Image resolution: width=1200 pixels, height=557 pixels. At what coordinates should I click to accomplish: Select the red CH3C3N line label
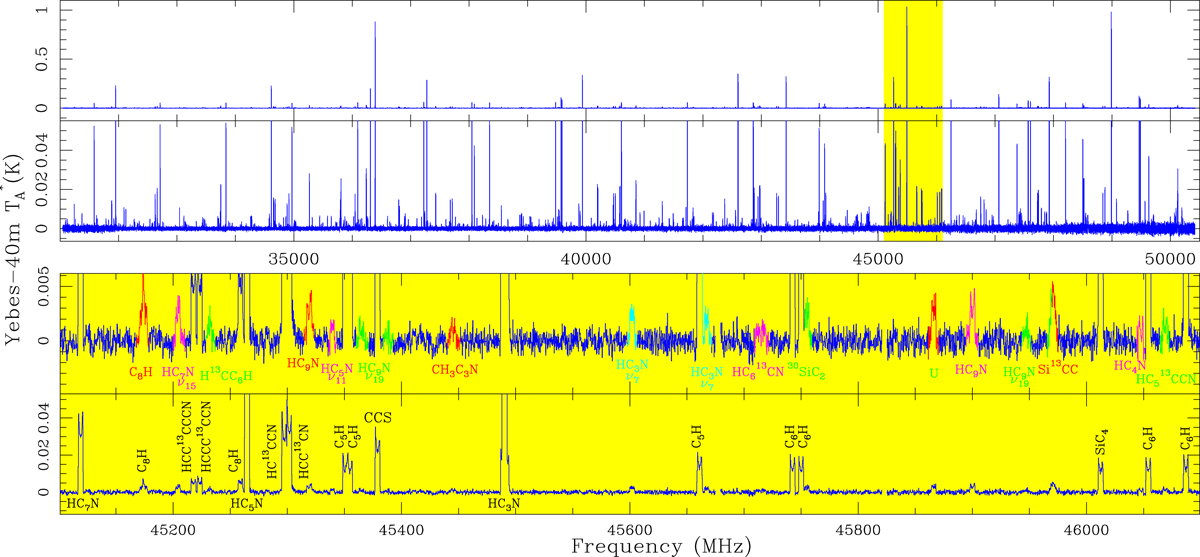[456, 370]
